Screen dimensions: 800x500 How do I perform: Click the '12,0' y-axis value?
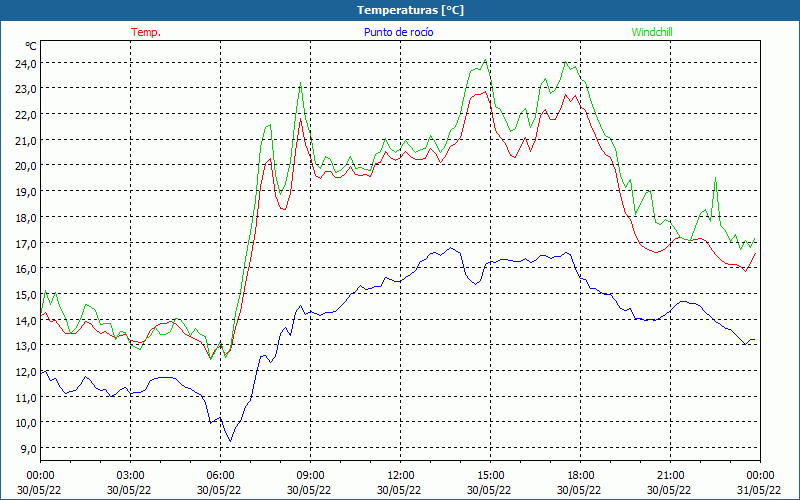[26, 371]
